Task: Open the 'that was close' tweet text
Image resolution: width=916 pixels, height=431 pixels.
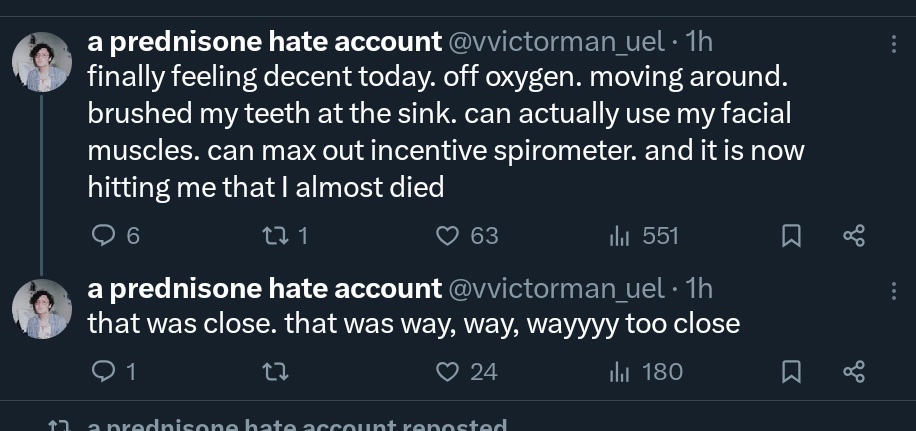Action: pos(414,324)
